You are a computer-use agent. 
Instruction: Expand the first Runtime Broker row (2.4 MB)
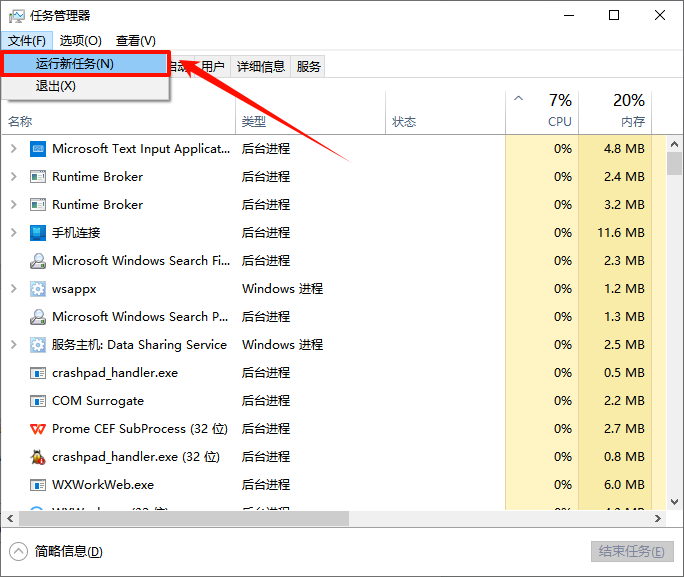click(x=14, y=177)
